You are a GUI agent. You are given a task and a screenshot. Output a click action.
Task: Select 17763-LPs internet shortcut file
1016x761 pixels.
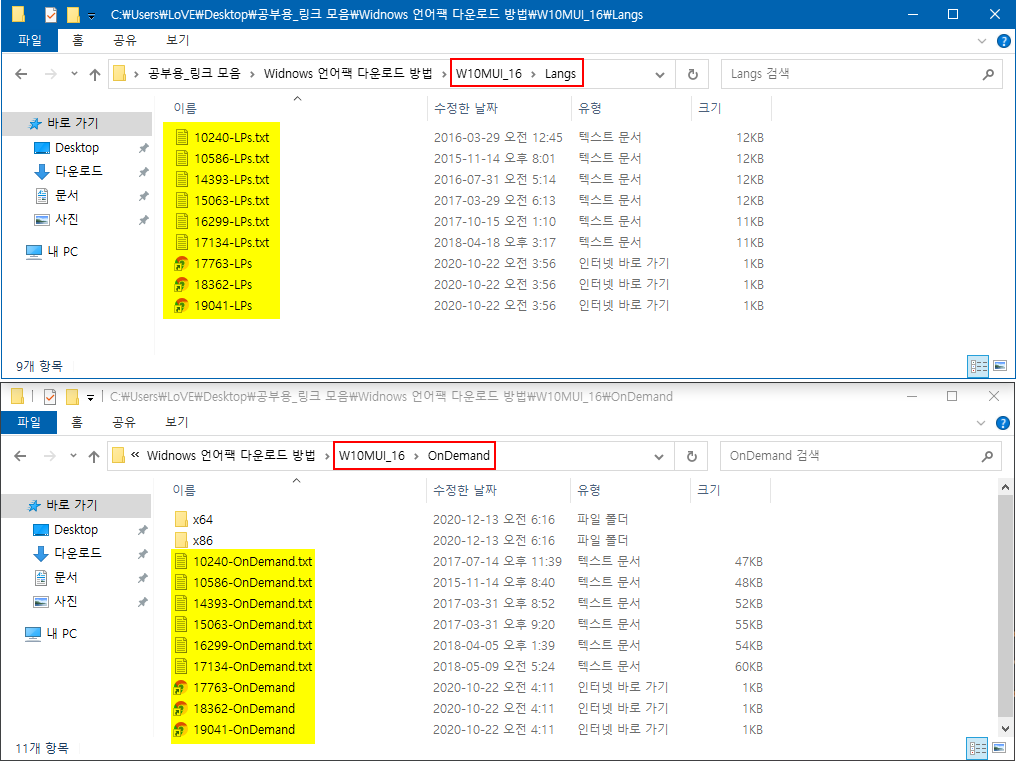[223, 264]
